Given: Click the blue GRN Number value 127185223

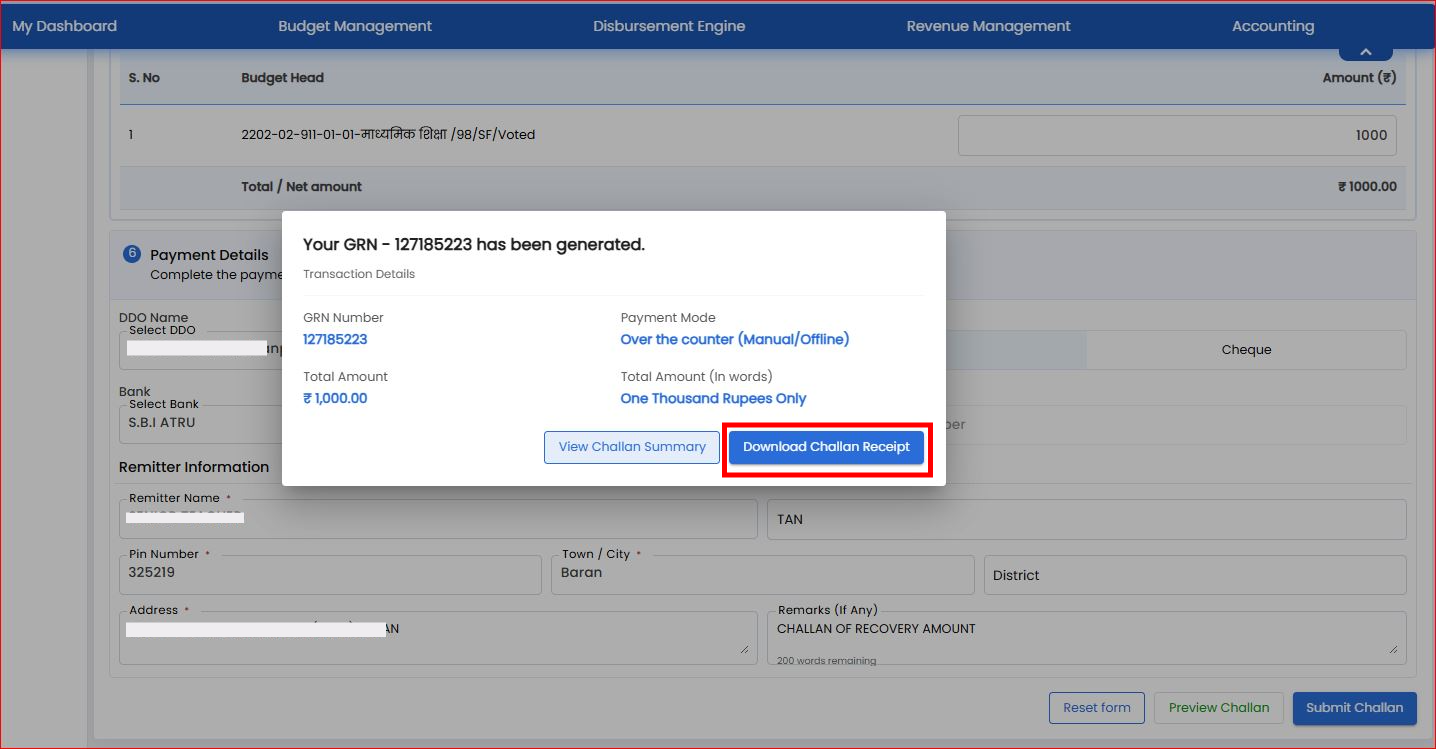Looking at the screenshot, I should (335, 339).
